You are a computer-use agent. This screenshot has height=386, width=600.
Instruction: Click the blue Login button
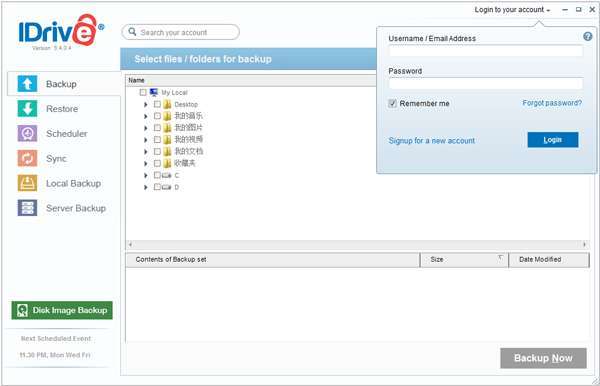(x=553, y=140)
